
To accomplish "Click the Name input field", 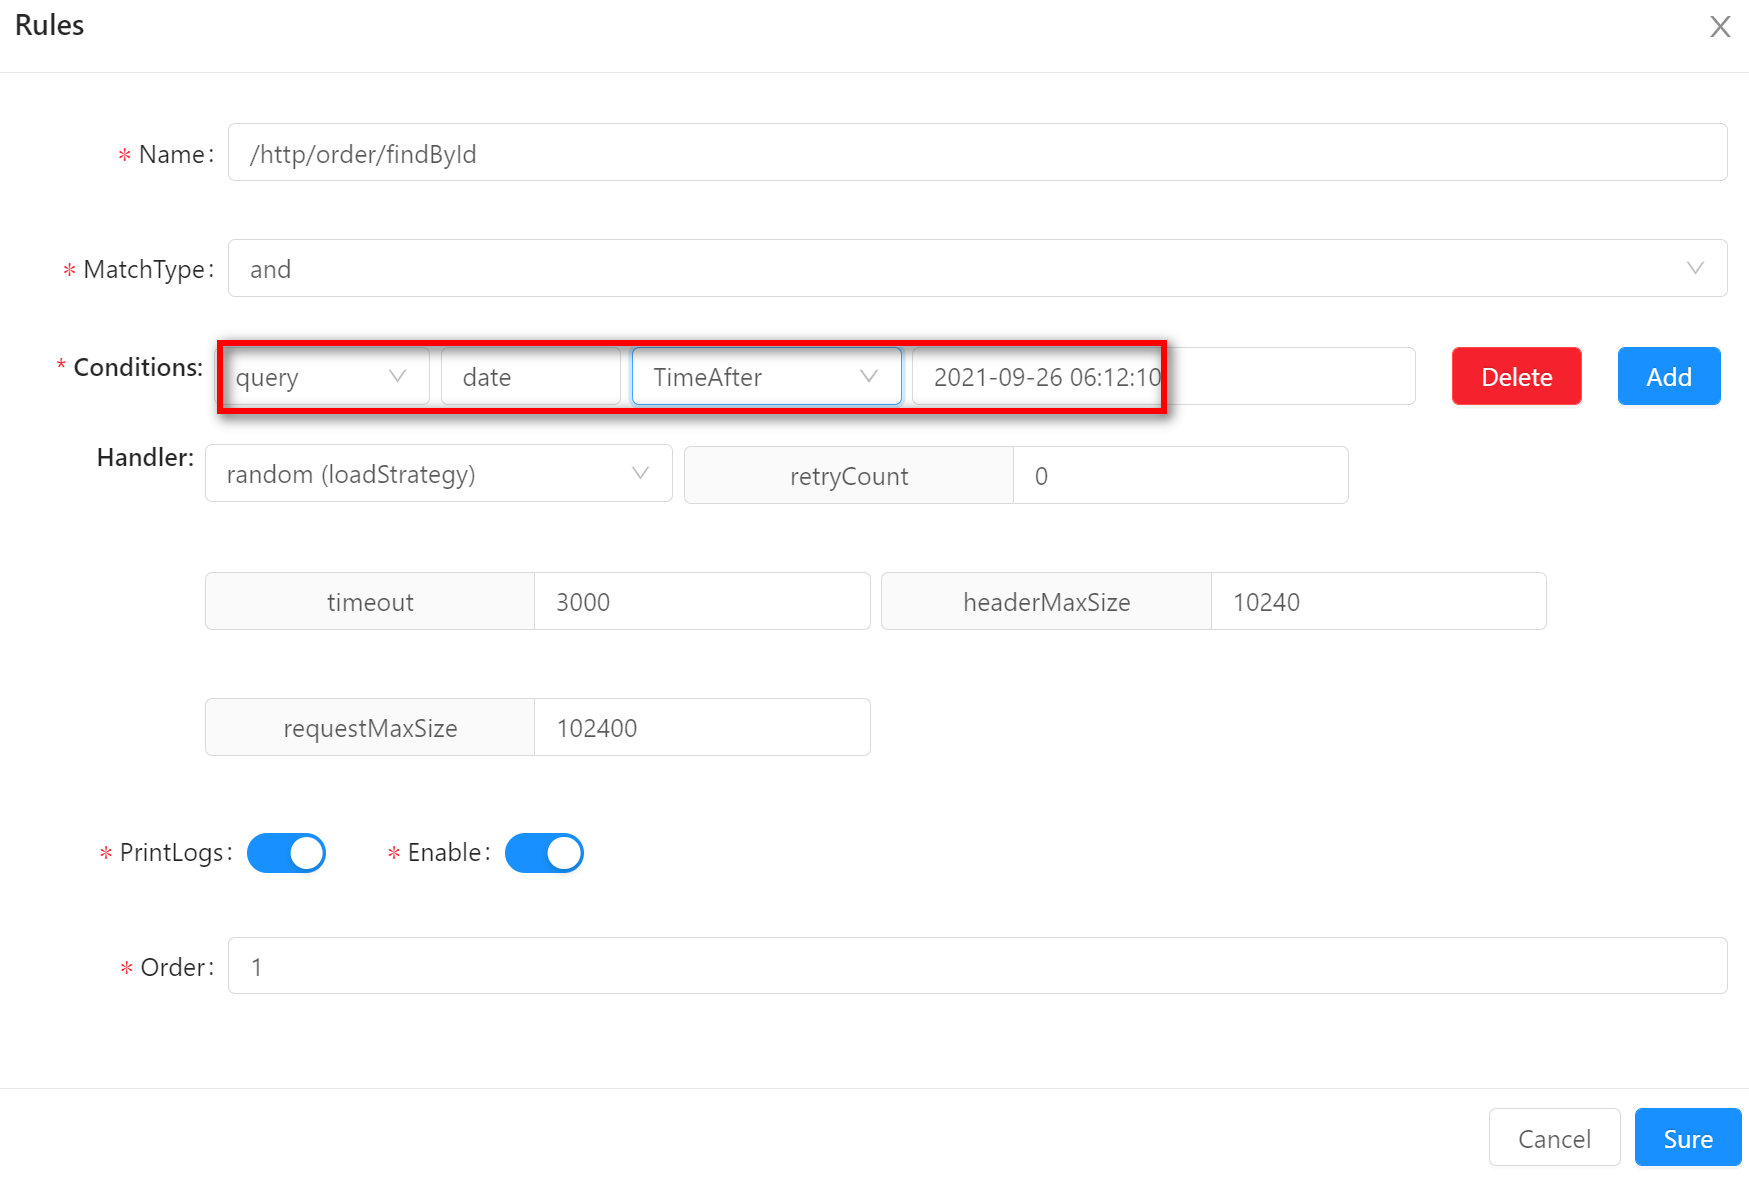I will point(976,153).
